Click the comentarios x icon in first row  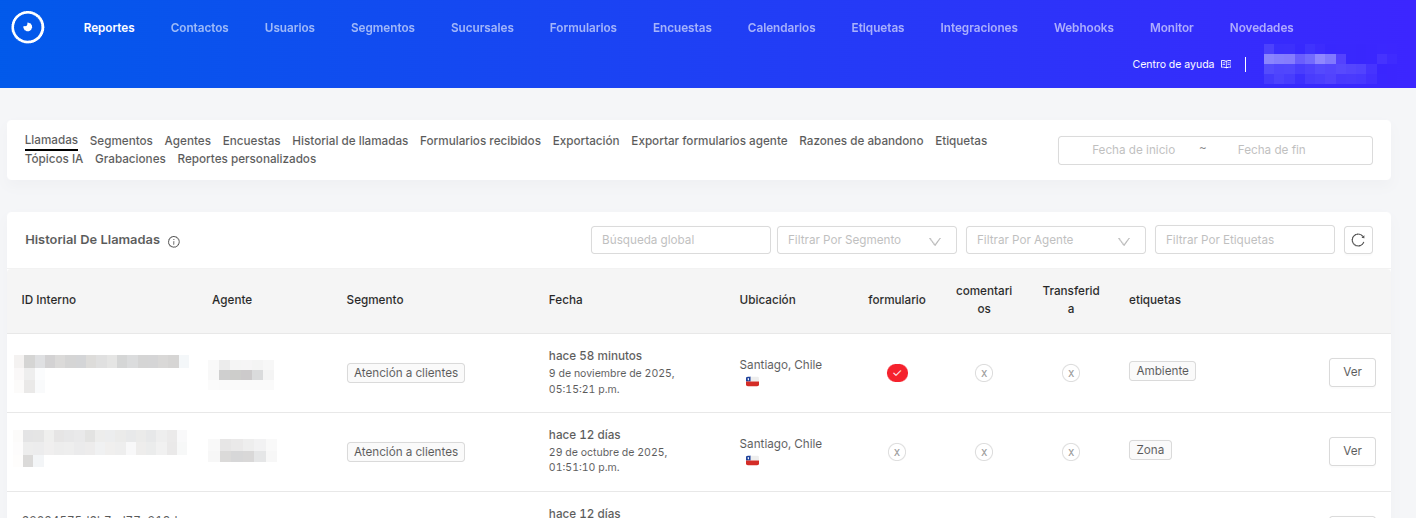pyautogui.click(x=984, y=373)
